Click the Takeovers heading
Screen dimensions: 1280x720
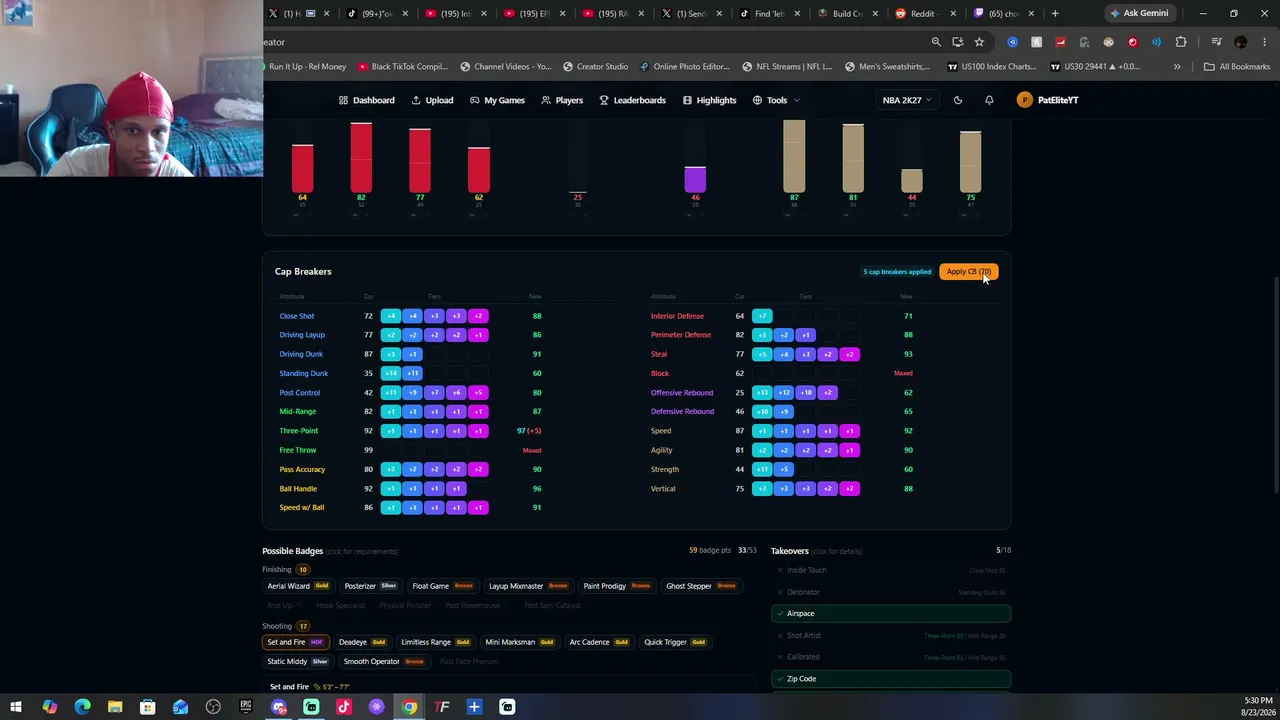pyautogui.click(x=789, y=551)
